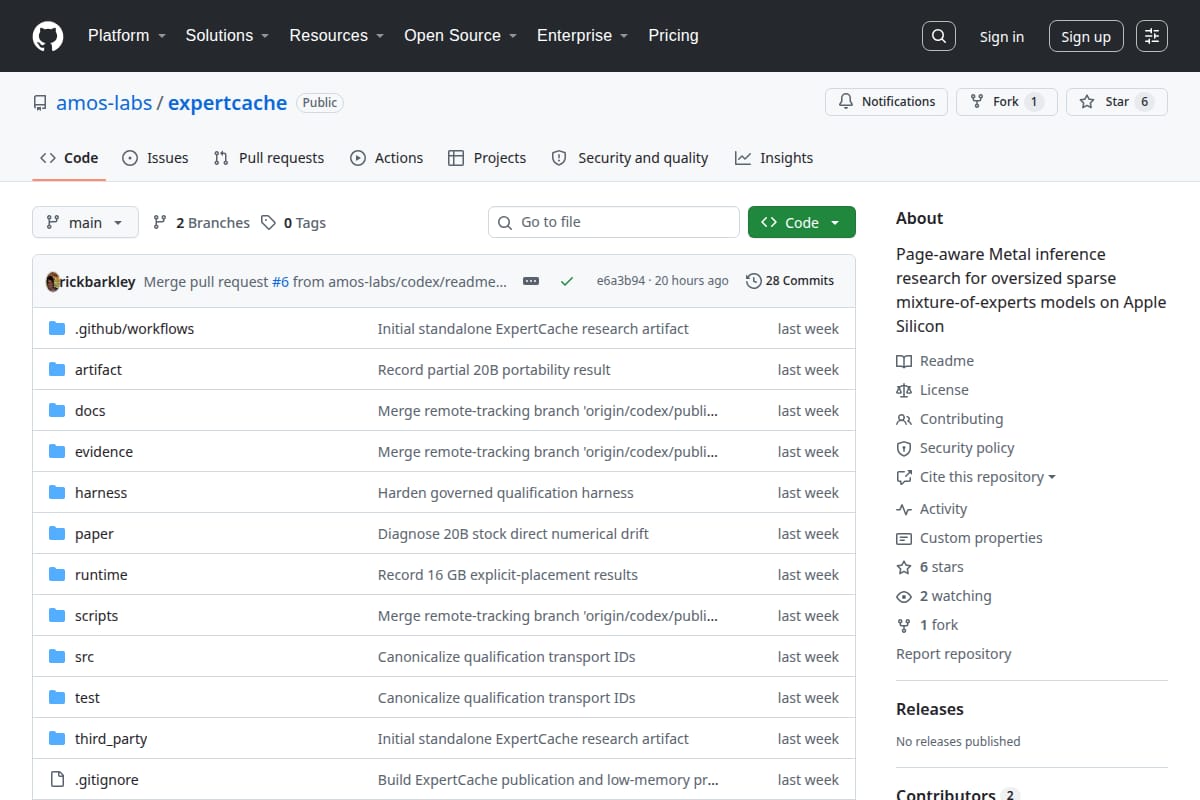
Task: Click the Readme book icon in About
Action: (x=904, y=361)
